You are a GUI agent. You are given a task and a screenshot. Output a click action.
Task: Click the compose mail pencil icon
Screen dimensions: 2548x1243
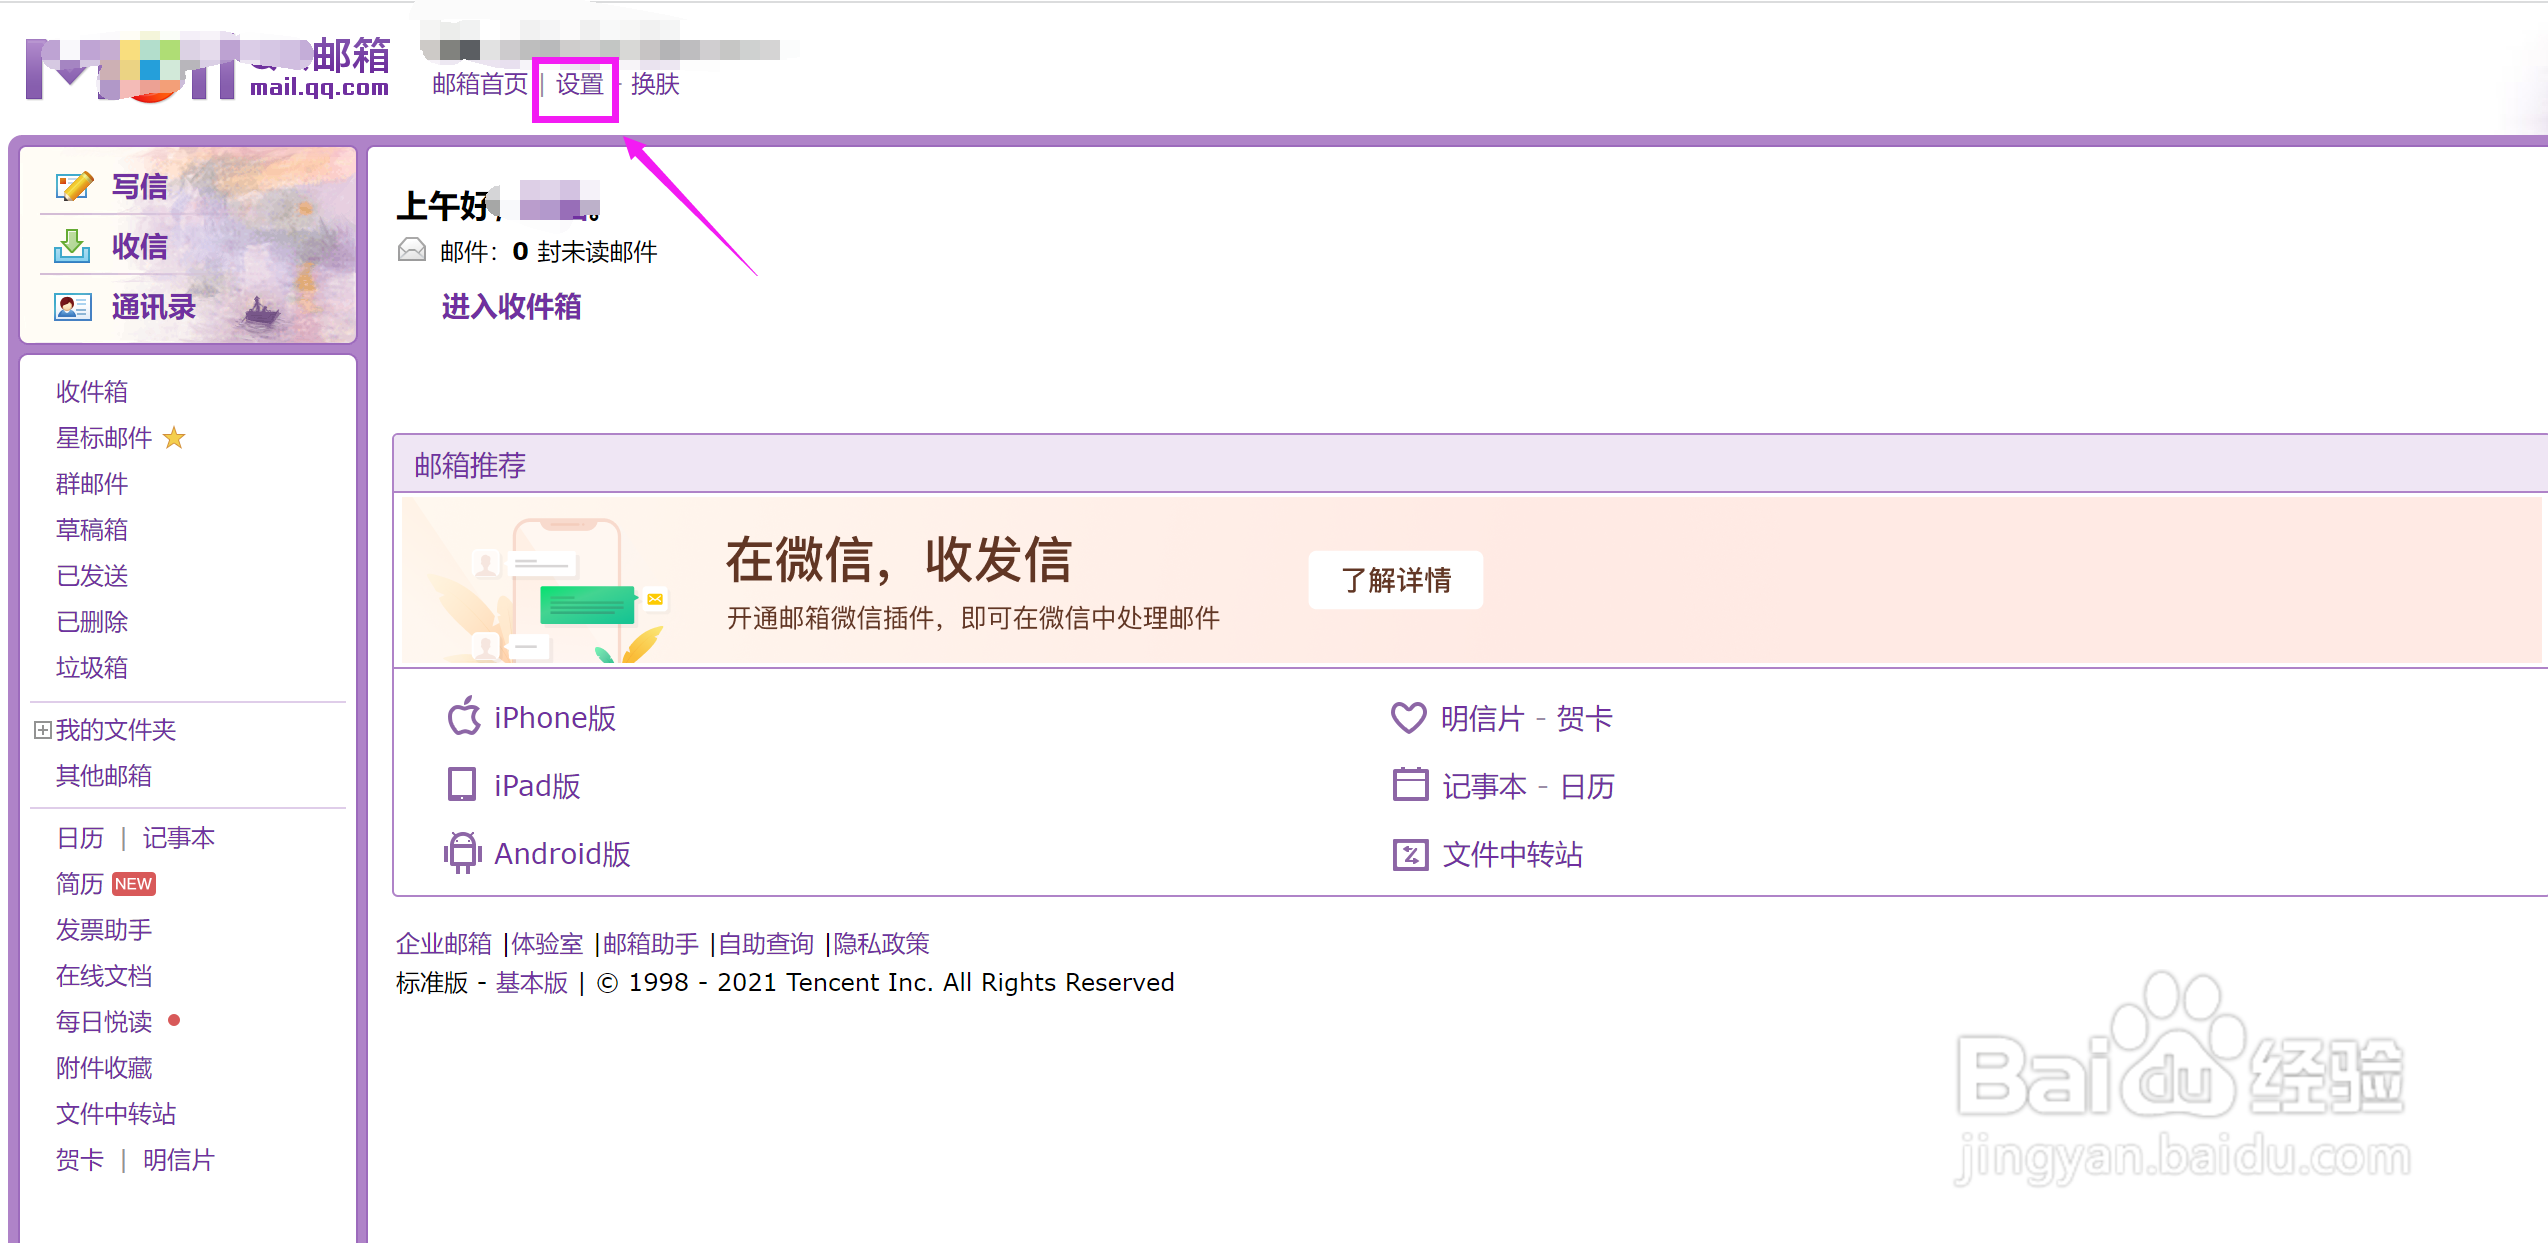[x=74, y=186]
